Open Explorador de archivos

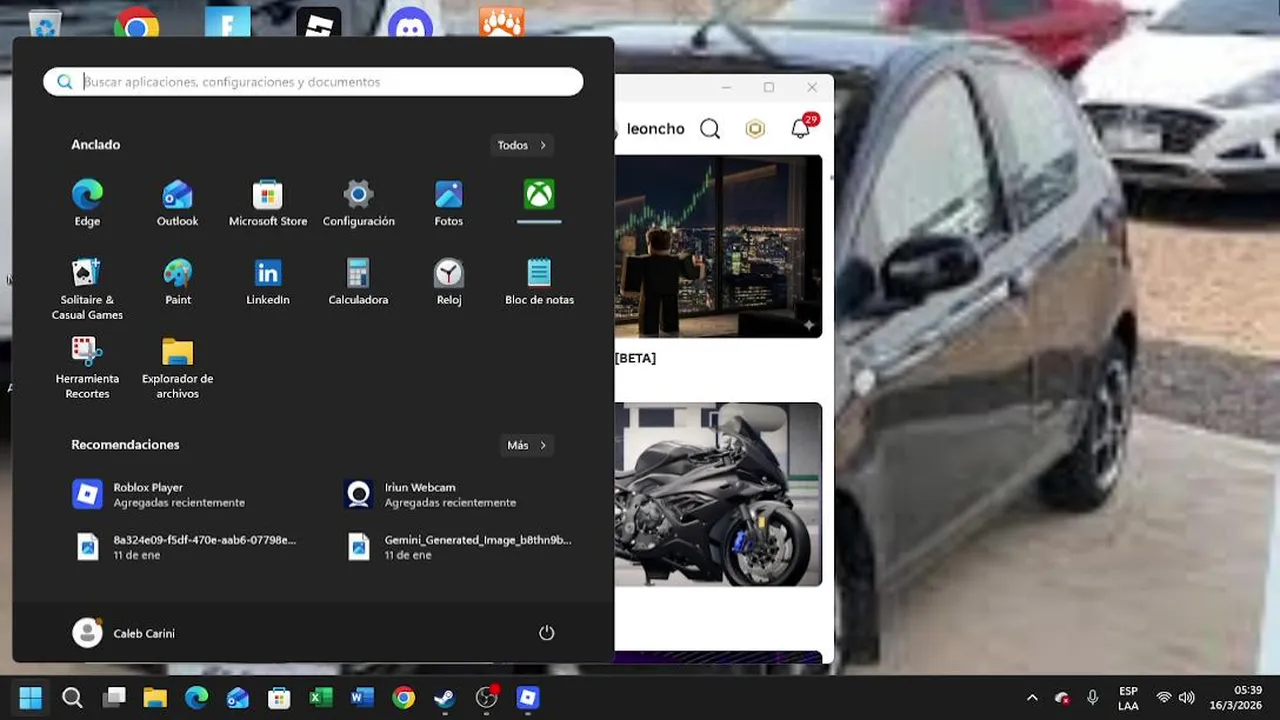[x=177, y=368]
